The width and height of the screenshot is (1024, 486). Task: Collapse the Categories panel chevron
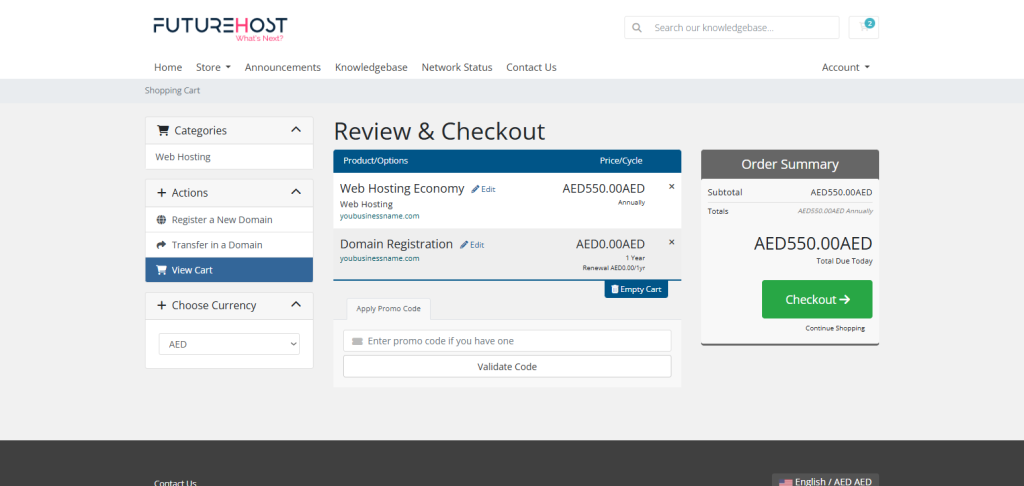click(296, 130)
